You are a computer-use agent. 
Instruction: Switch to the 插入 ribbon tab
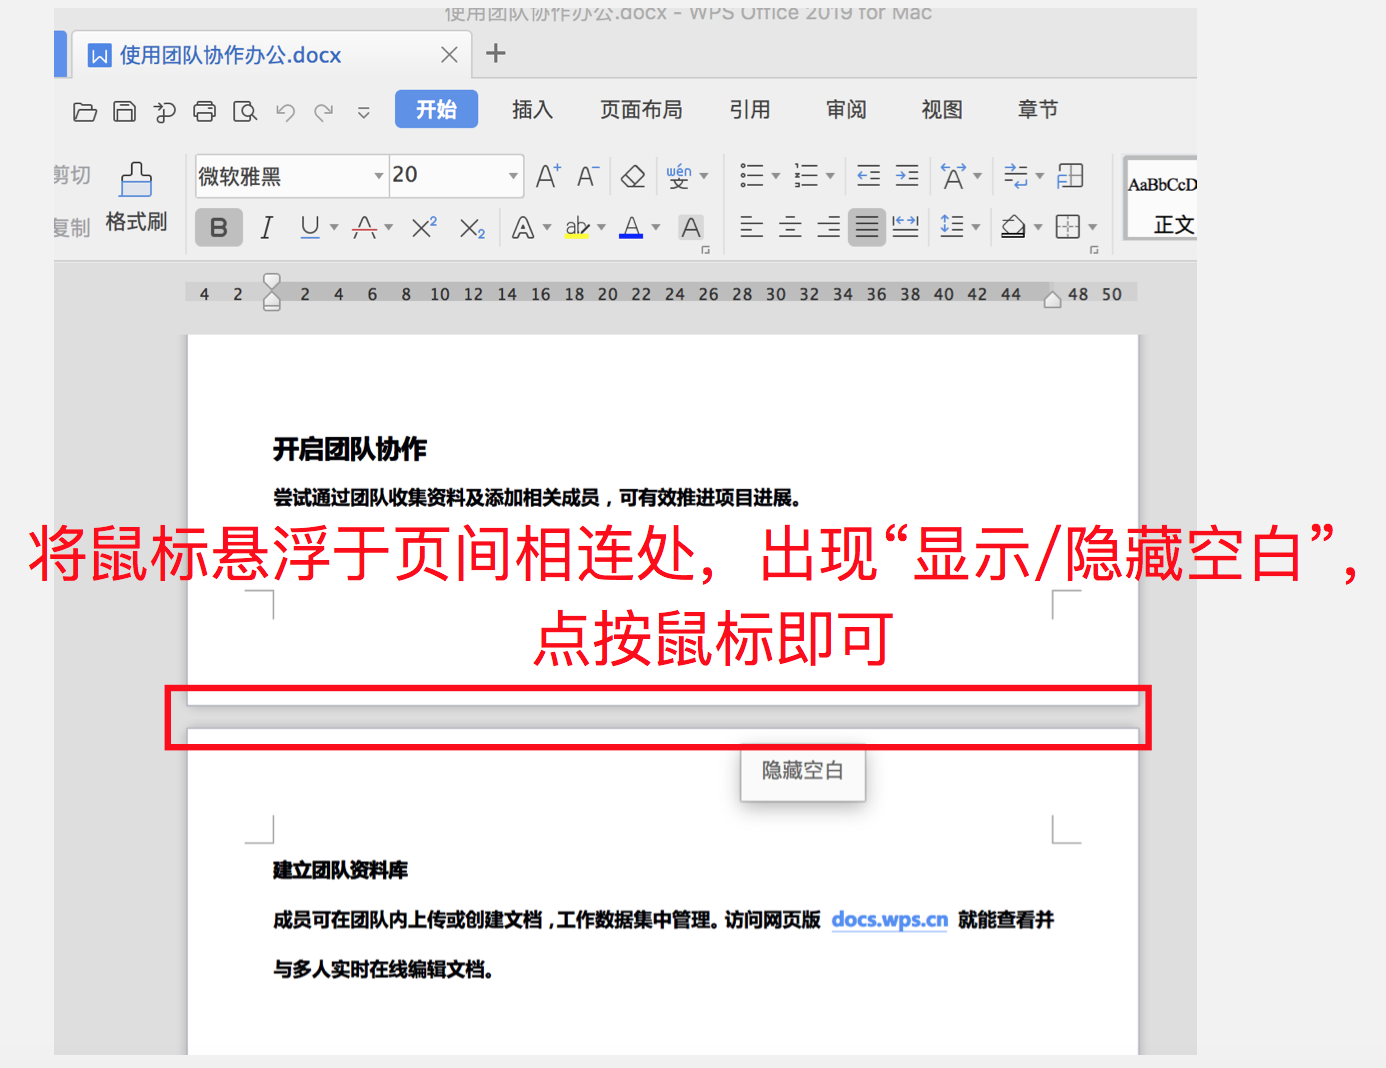pos(532,110)
